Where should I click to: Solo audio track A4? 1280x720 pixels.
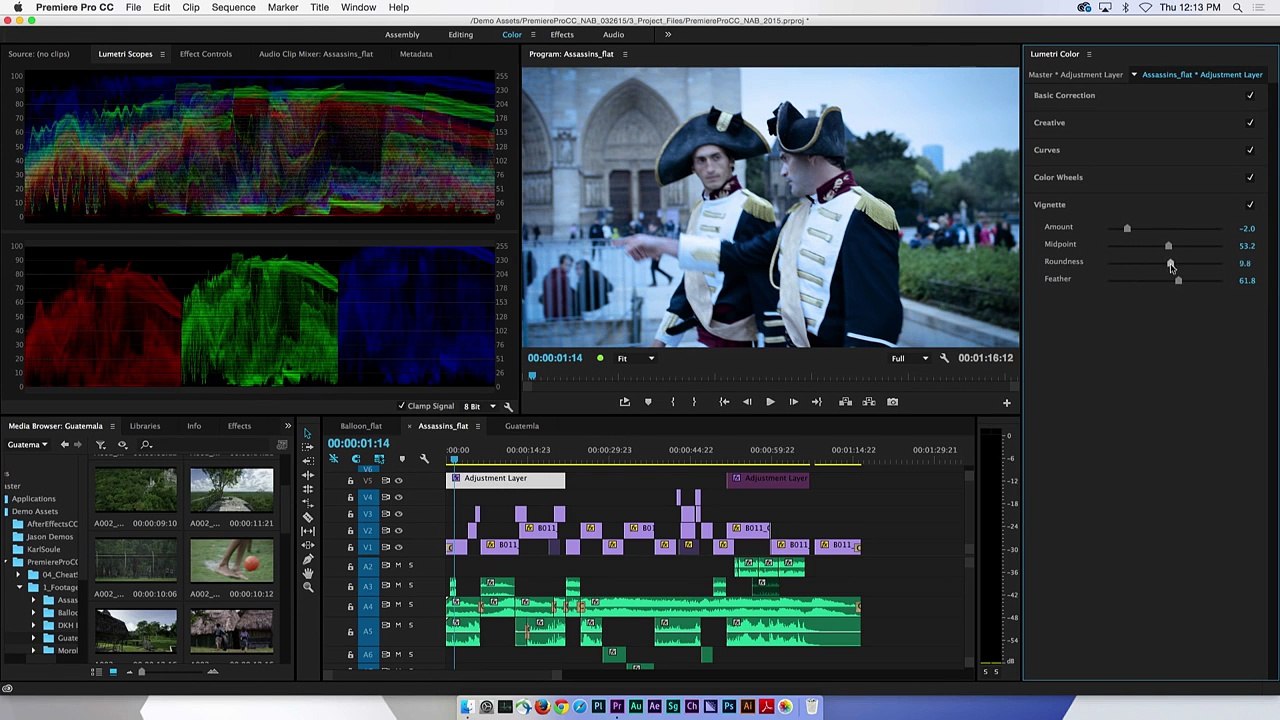[410, 606]
